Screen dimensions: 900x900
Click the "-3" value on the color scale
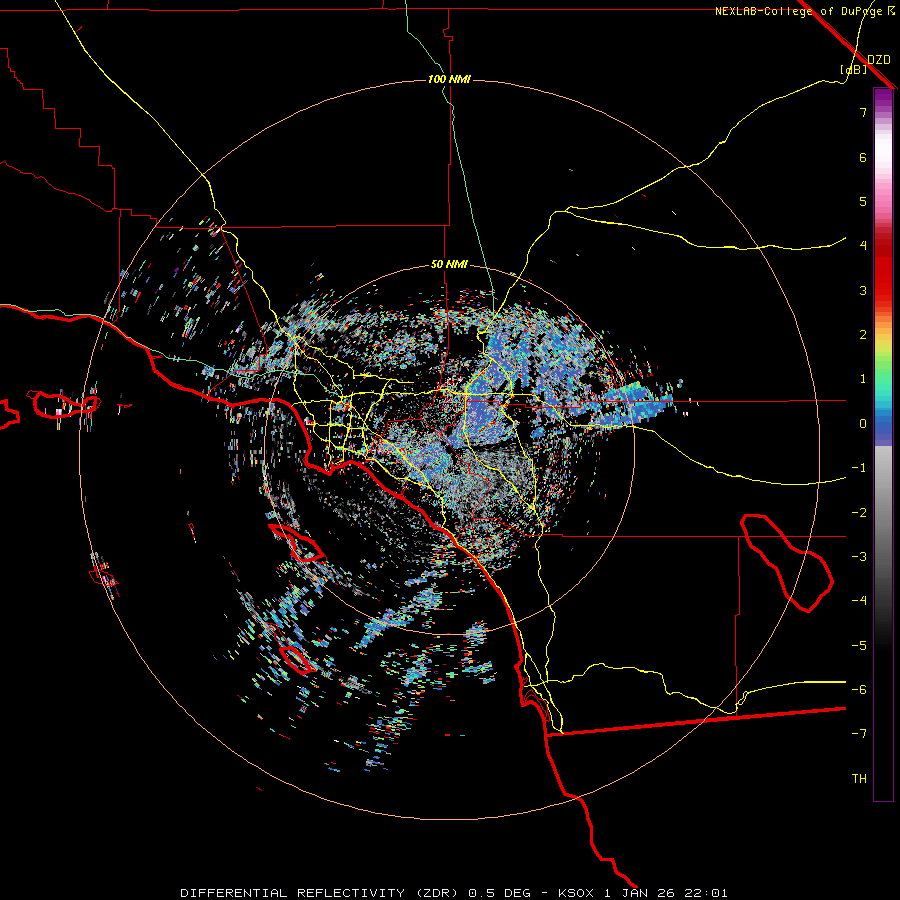859,557
